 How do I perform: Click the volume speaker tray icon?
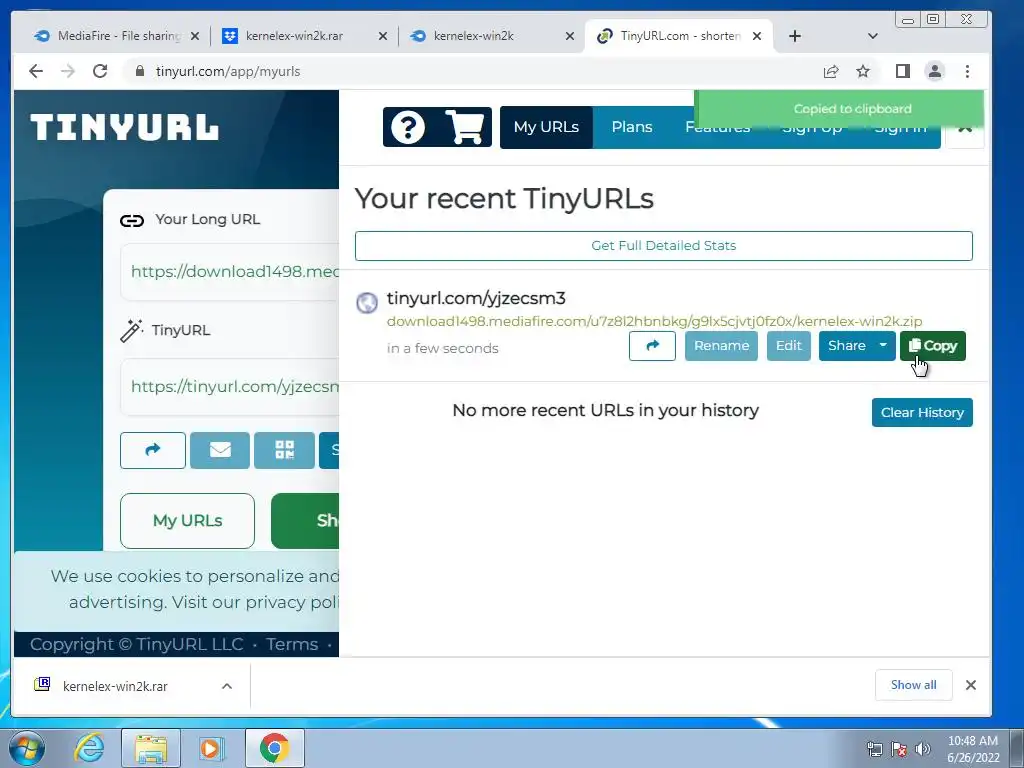coord(923,749)
